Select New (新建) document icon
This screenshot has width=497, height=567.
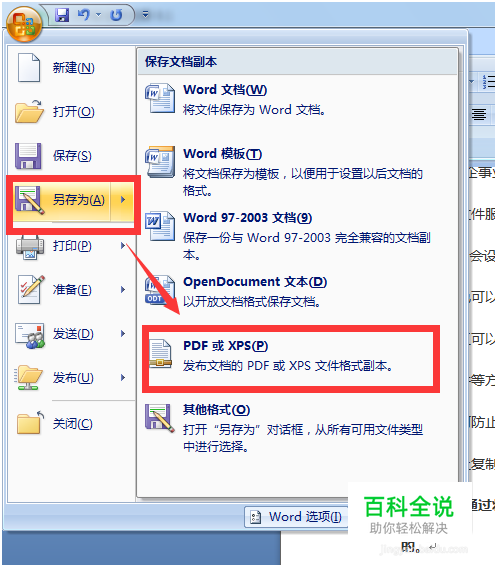29,67
